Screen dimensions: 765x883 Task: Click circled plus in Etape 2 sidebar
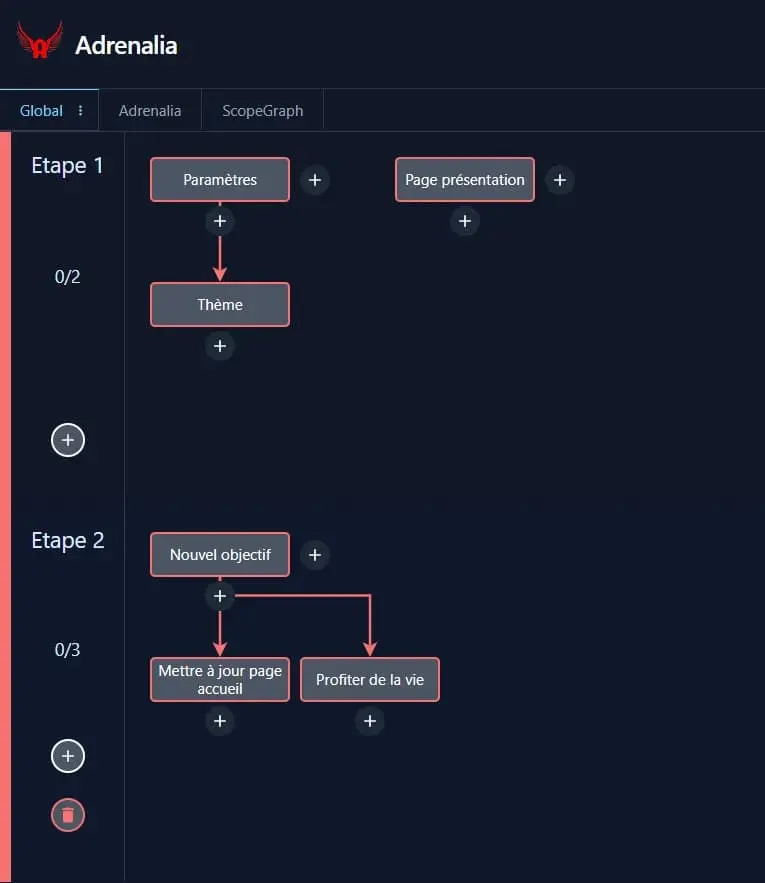point(68,756)
